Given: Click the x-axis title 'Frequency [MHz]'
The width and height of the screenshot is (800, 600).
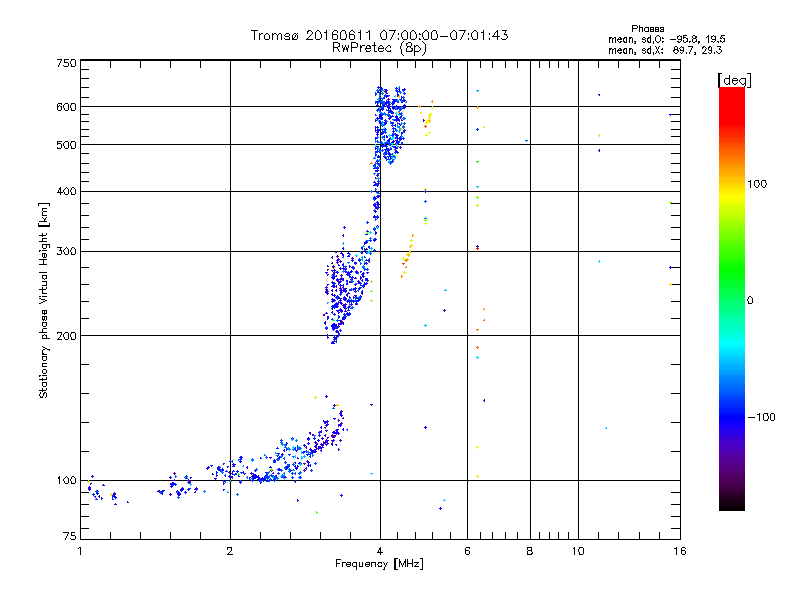Looking at the screenshot, I should tap(379, 564).
